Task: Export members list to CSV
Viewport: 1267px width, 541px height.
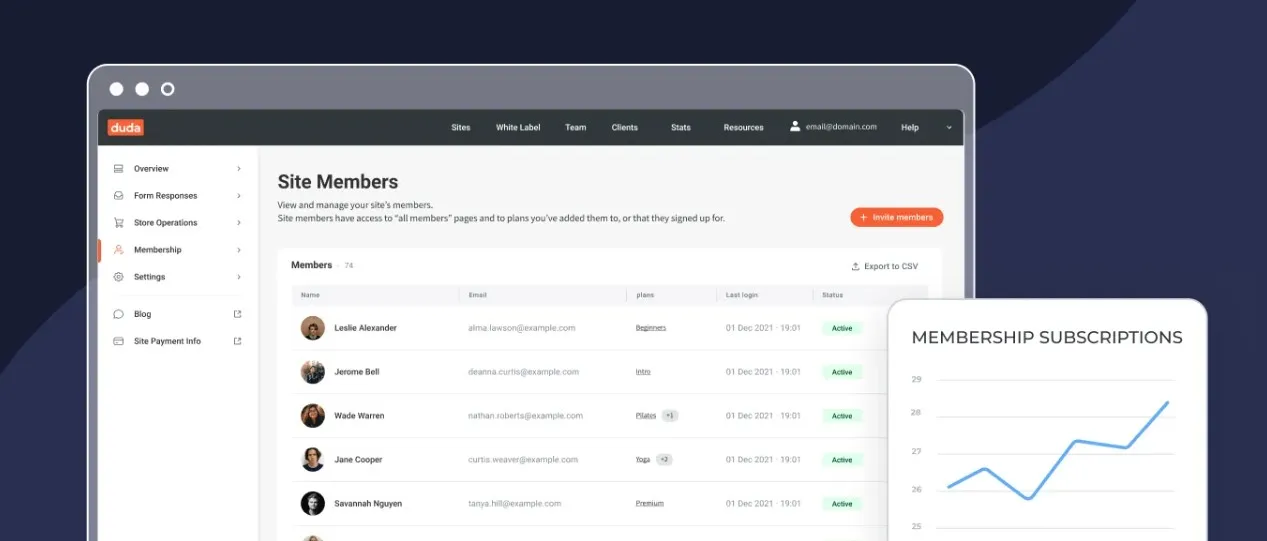Action: click(x=884, y=266)
